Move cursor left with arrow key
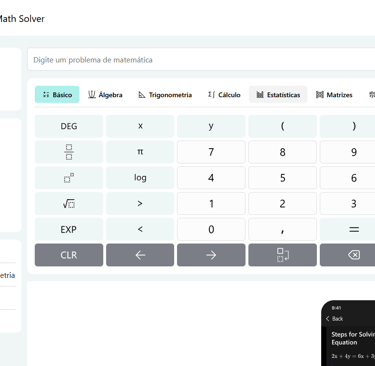Image resolution: width=375 pixels, height=366 pixels. (140, 255)
